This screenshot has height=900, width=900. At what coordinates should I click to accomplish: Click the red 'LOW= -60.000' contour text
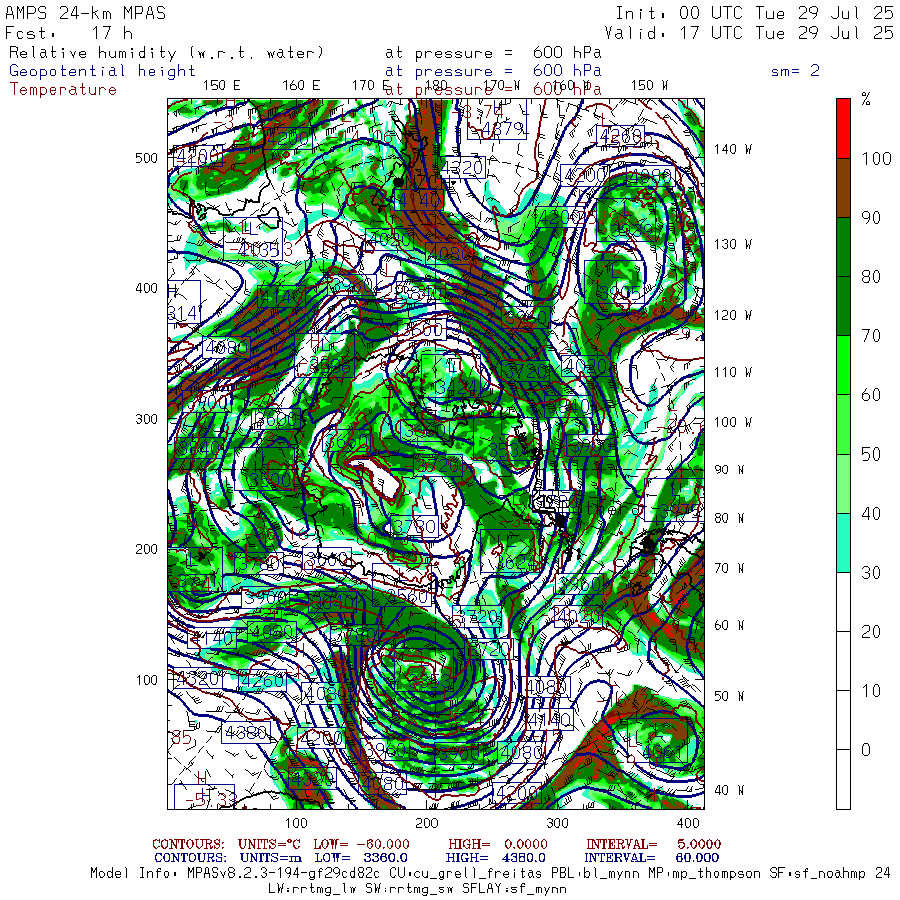pyautogui.click(x=362, y=844)
